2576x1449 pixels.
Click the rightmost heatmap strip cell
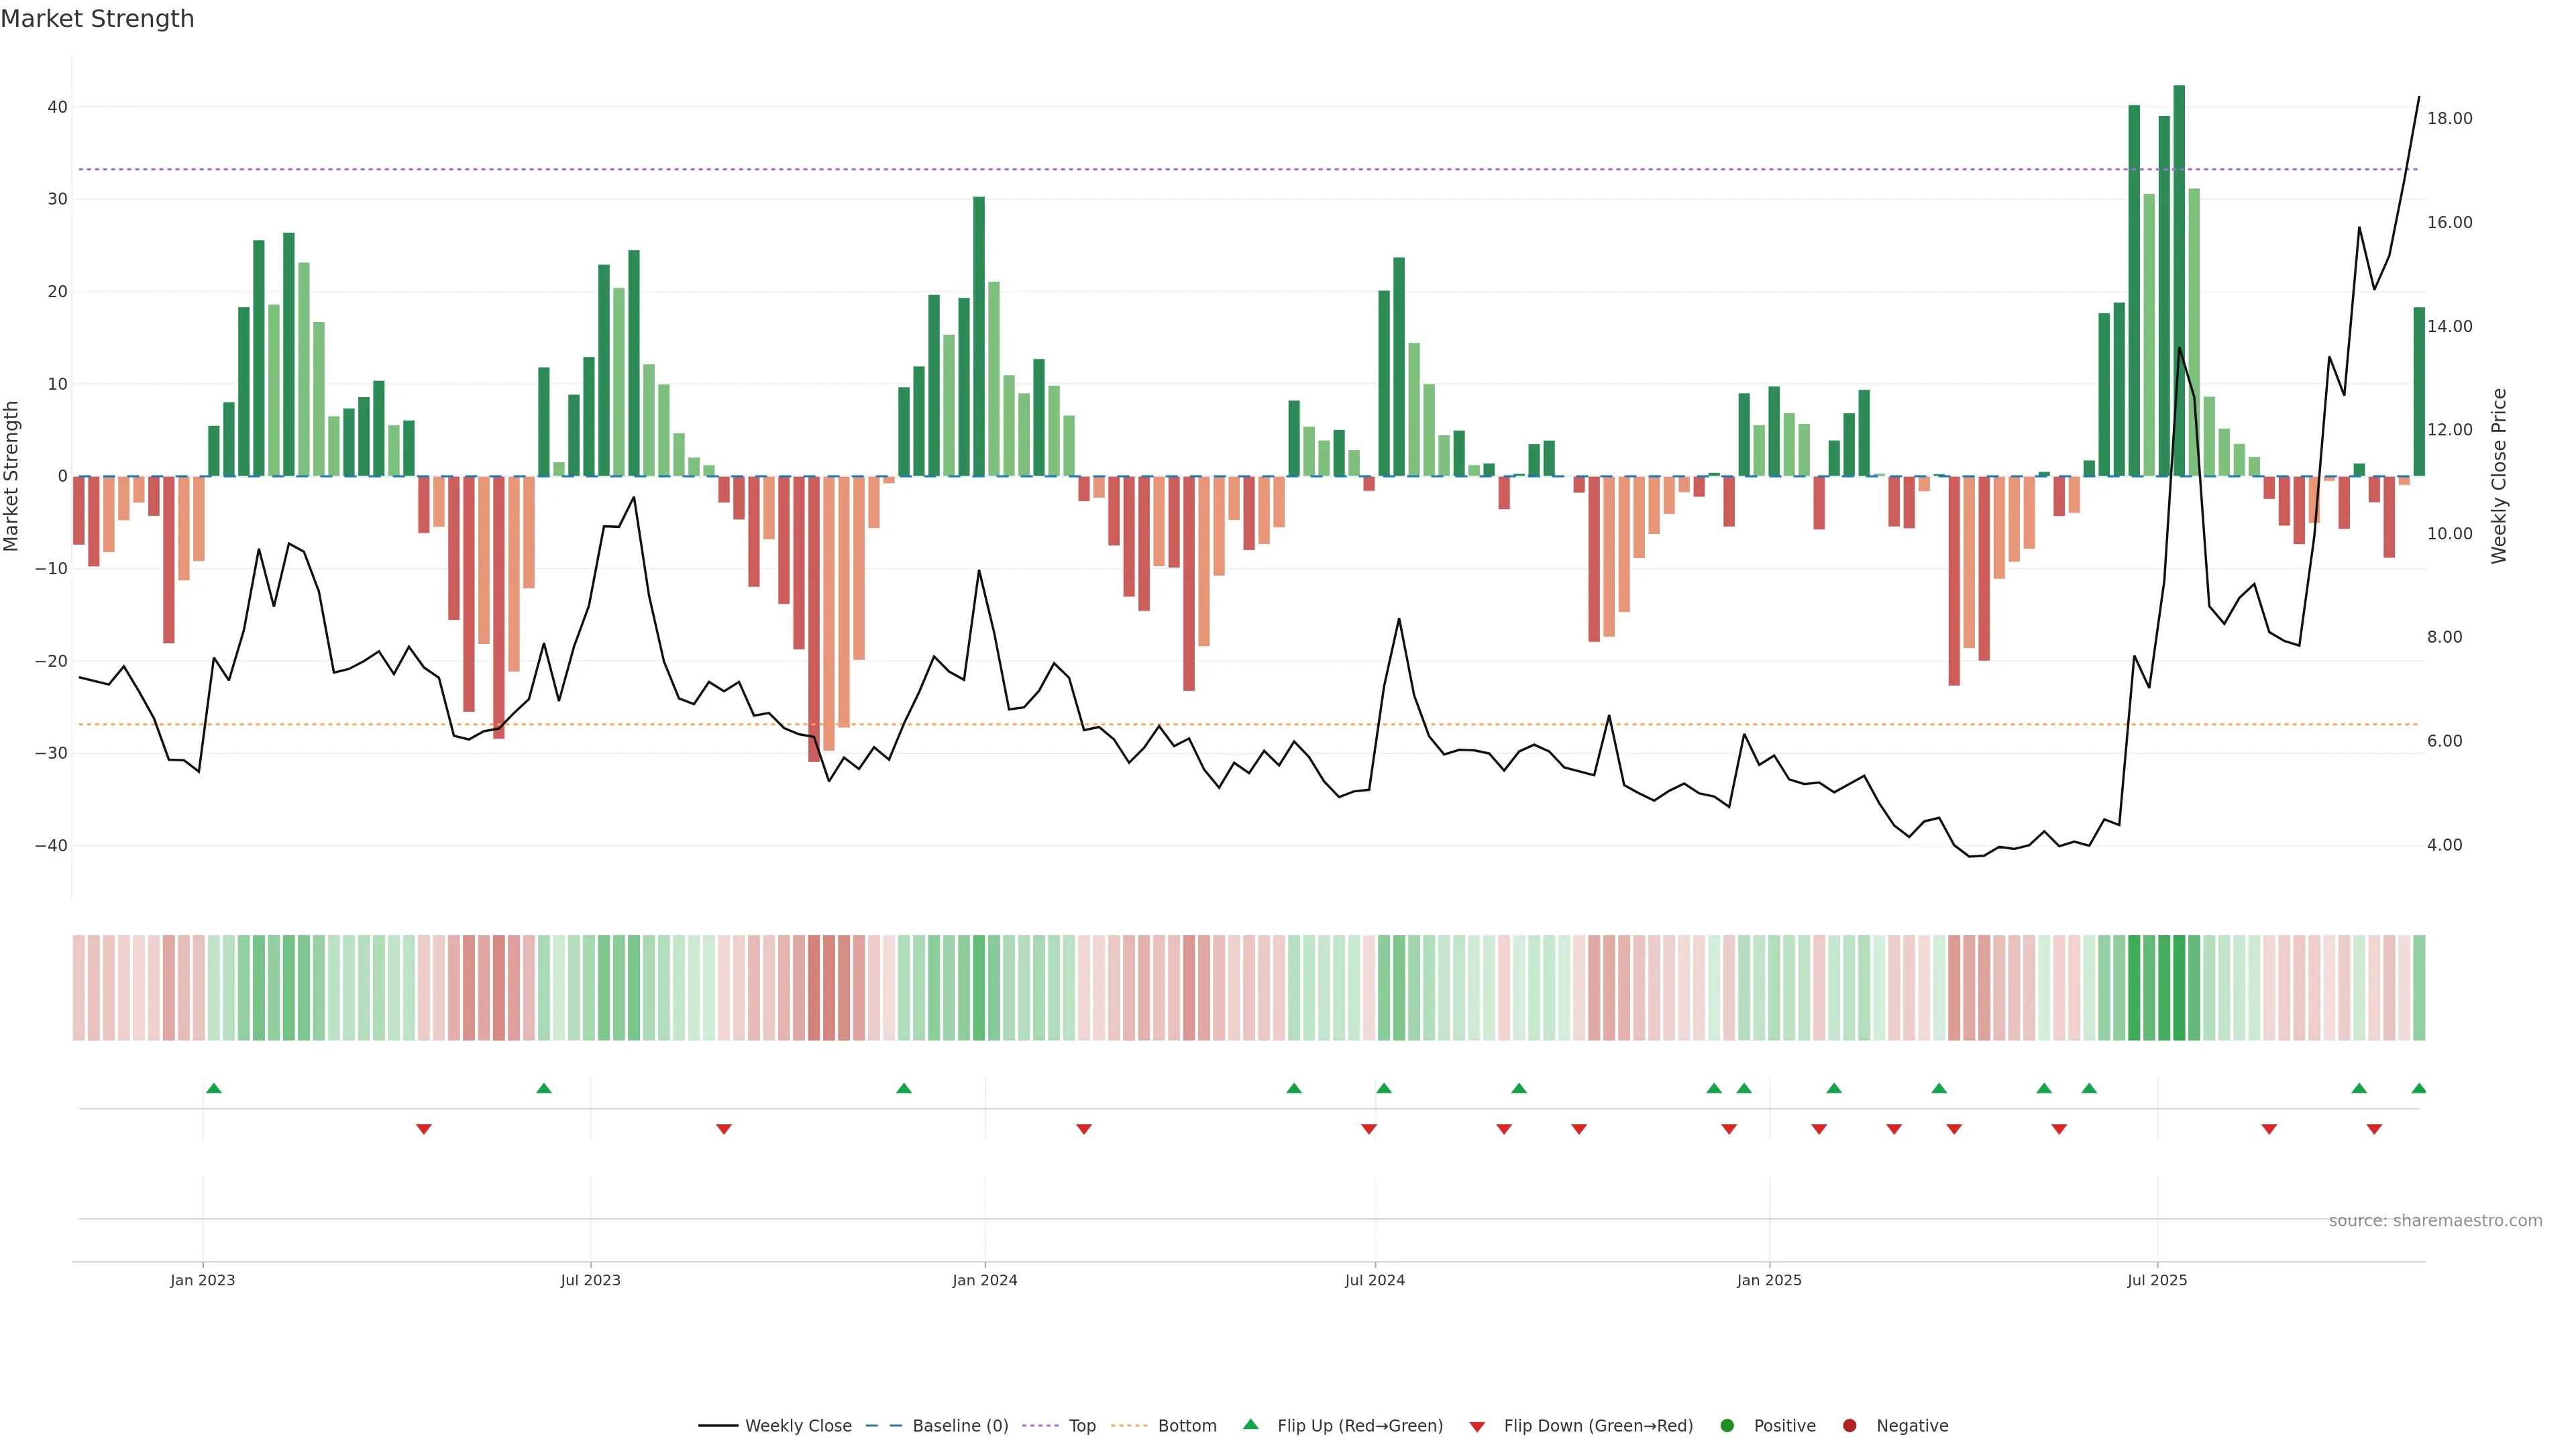(x=2419, y=988)
